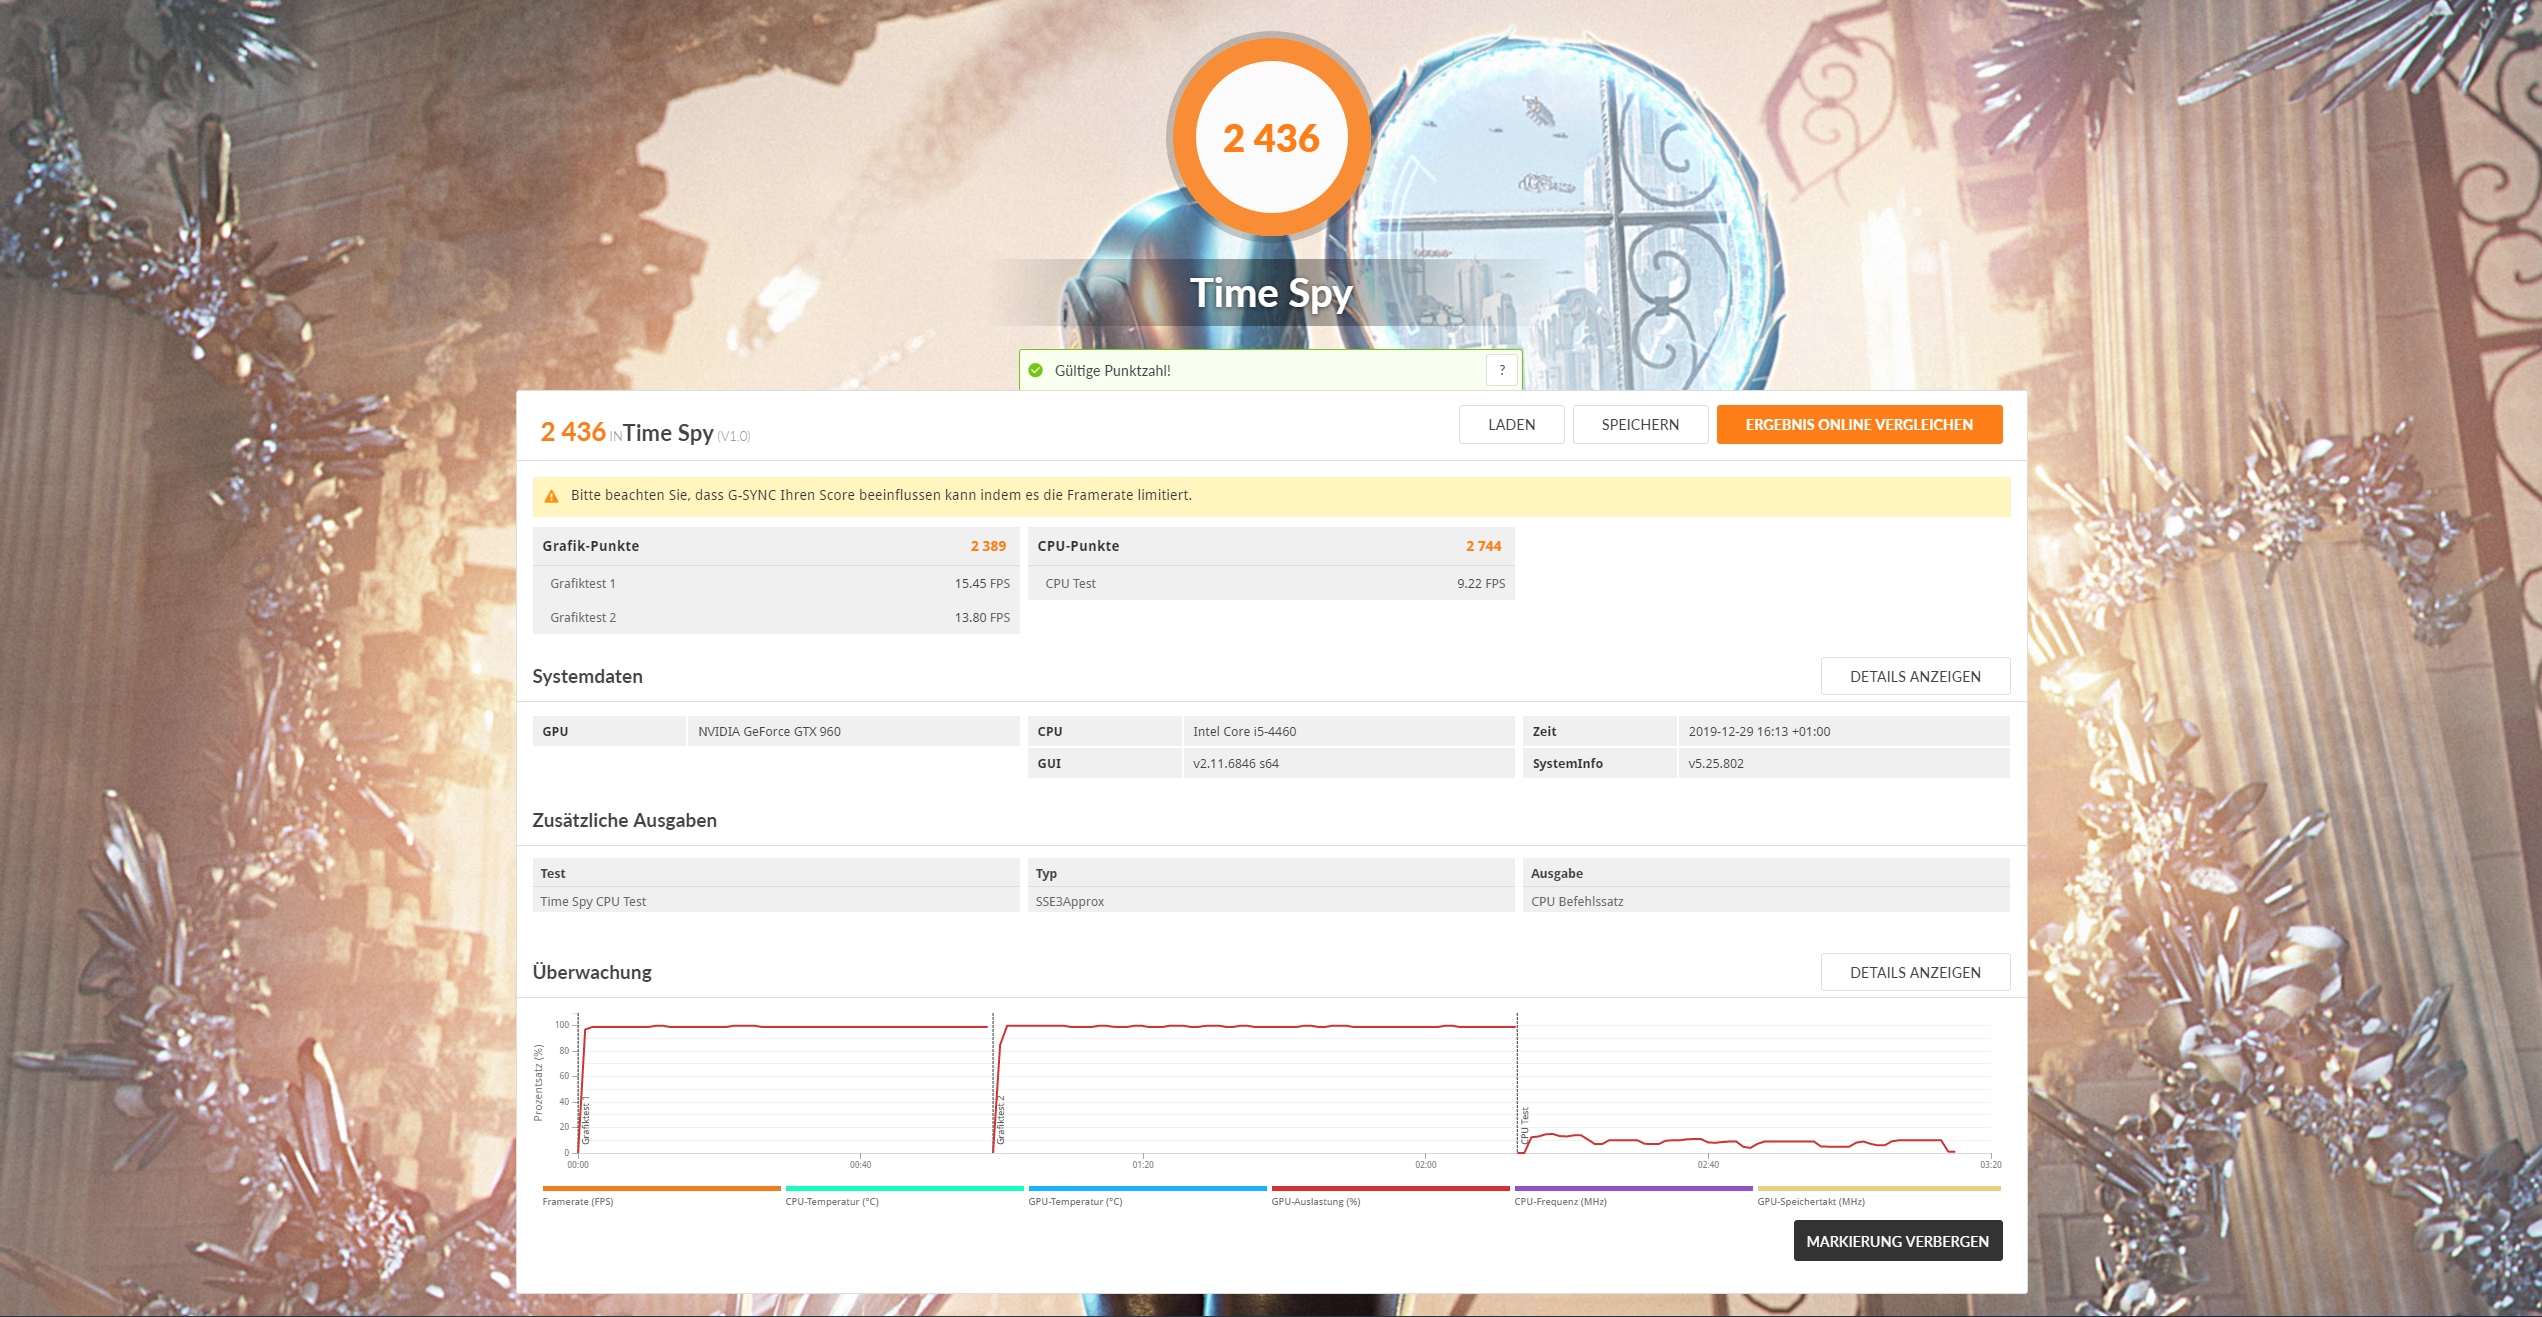2542x1317 pixels.
Task: Toggle CPU-Frequenz legend series
Action: pos(1633,1196)
